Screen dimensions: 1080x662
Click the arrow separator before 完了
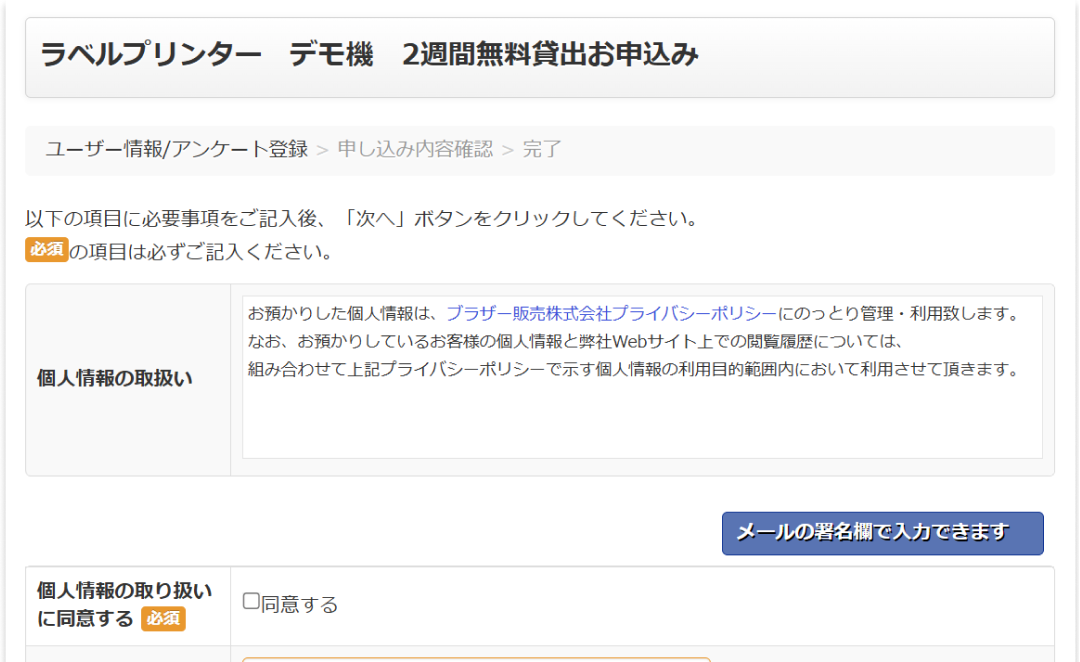coord(508,150)
